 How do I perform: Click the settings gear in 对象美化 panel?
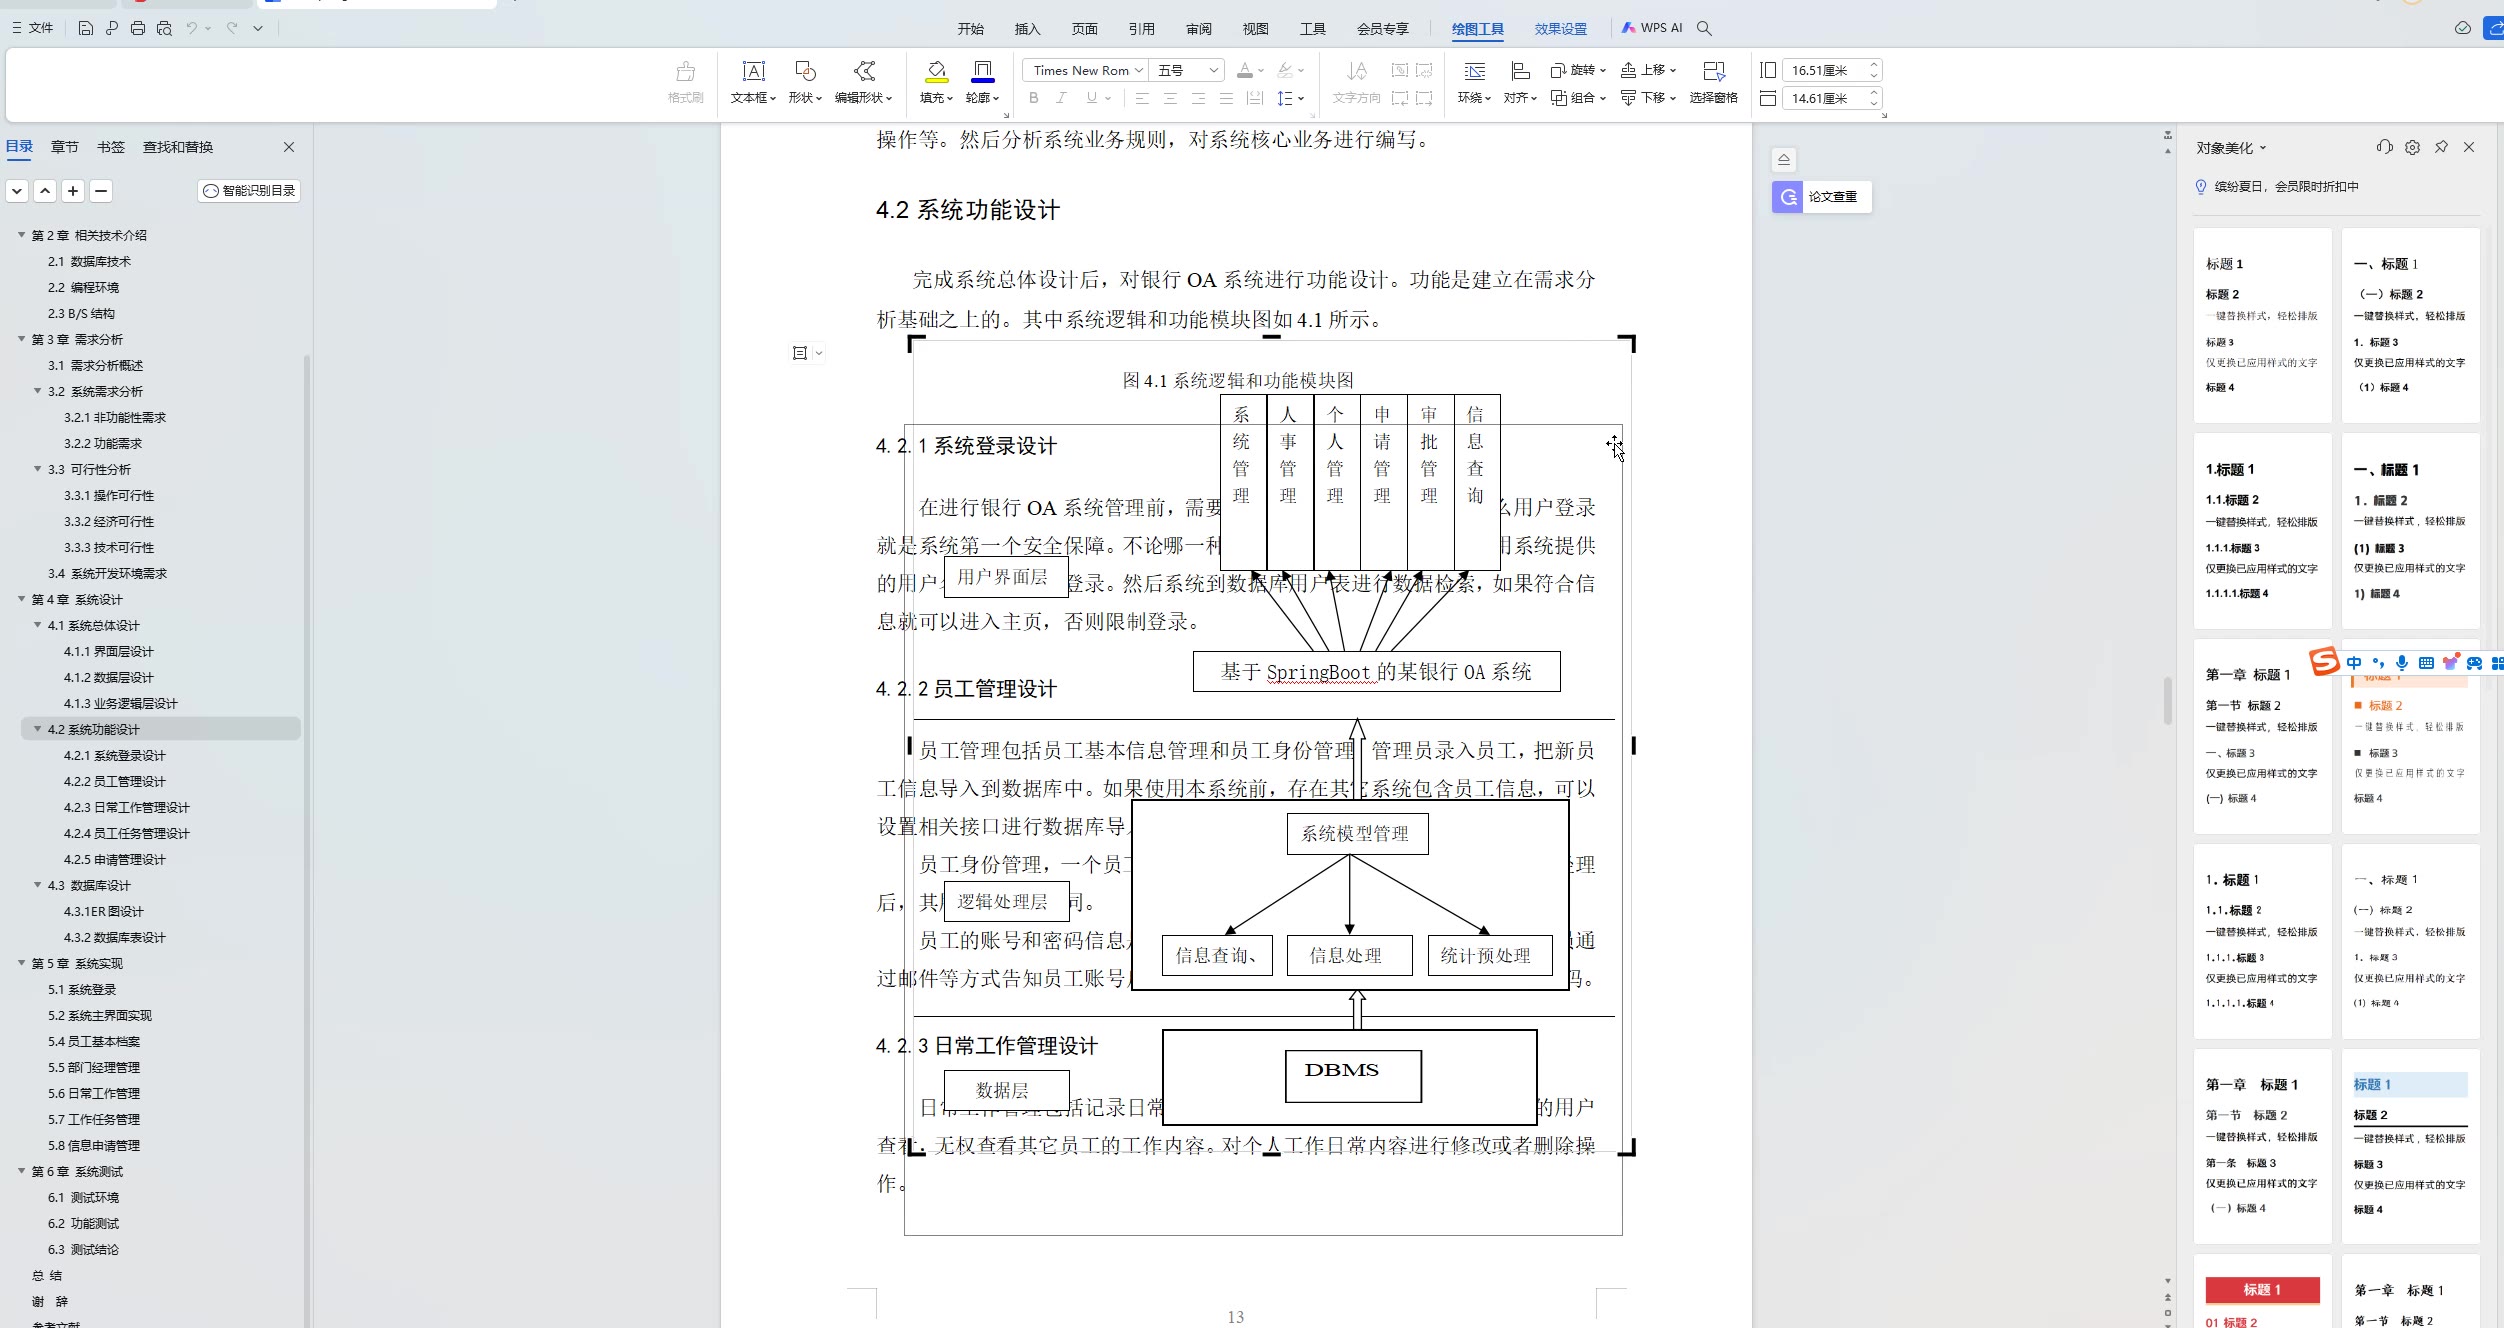pos(2413,147)
